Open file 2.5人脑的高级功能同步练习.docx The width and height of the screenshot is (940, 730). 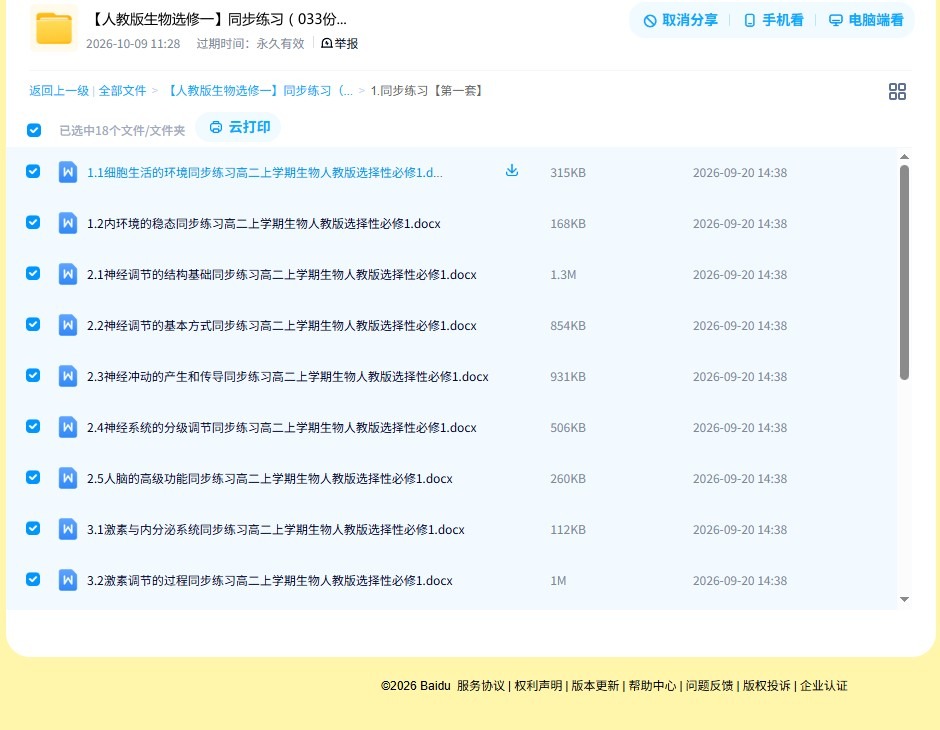click(269, 478)
